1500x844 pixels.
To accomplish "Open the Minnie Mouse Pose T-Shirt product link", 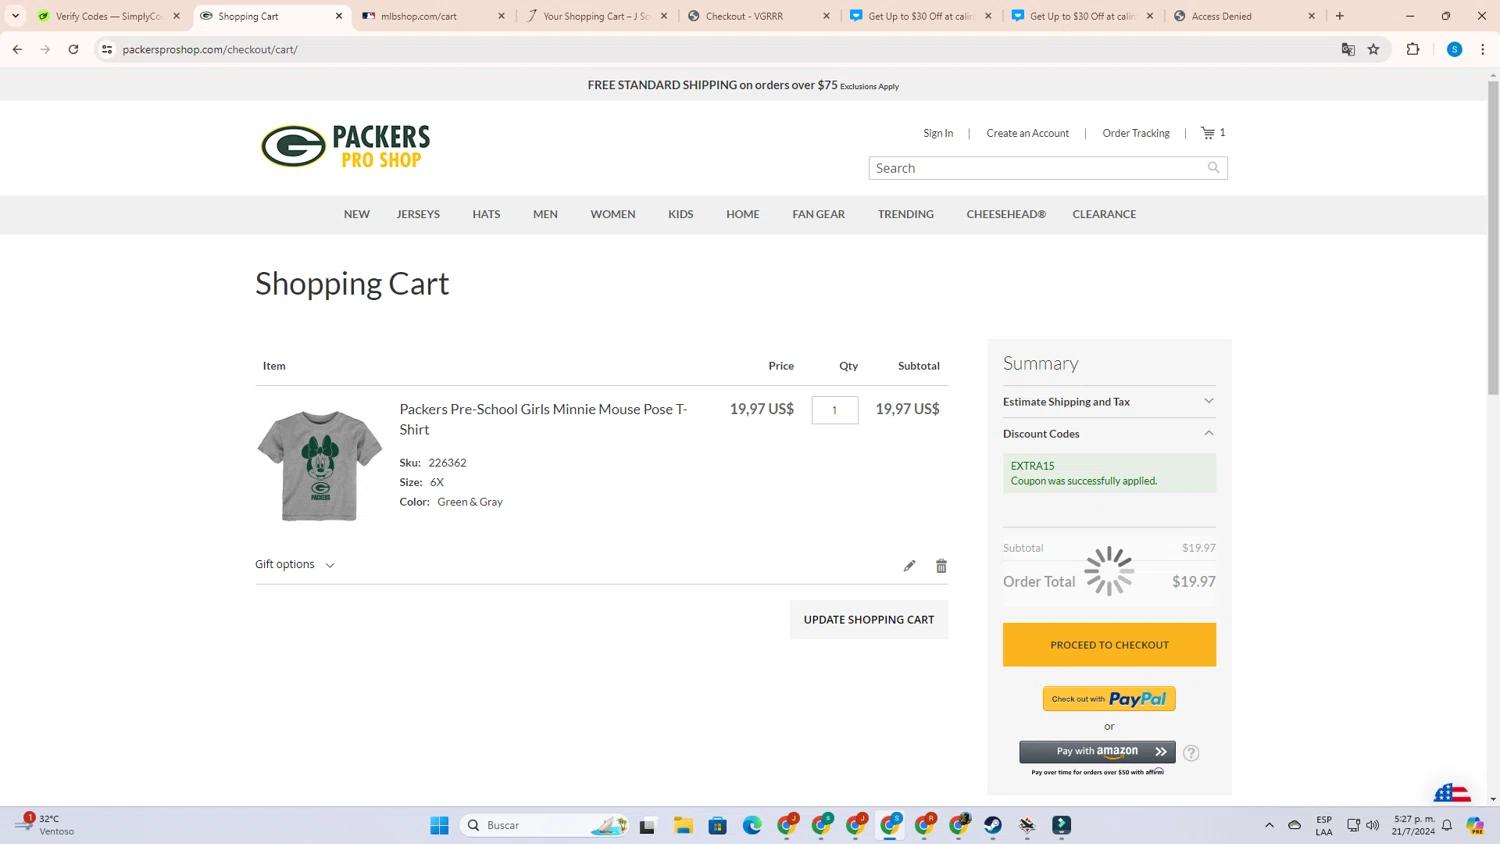I will pos(544,419).
